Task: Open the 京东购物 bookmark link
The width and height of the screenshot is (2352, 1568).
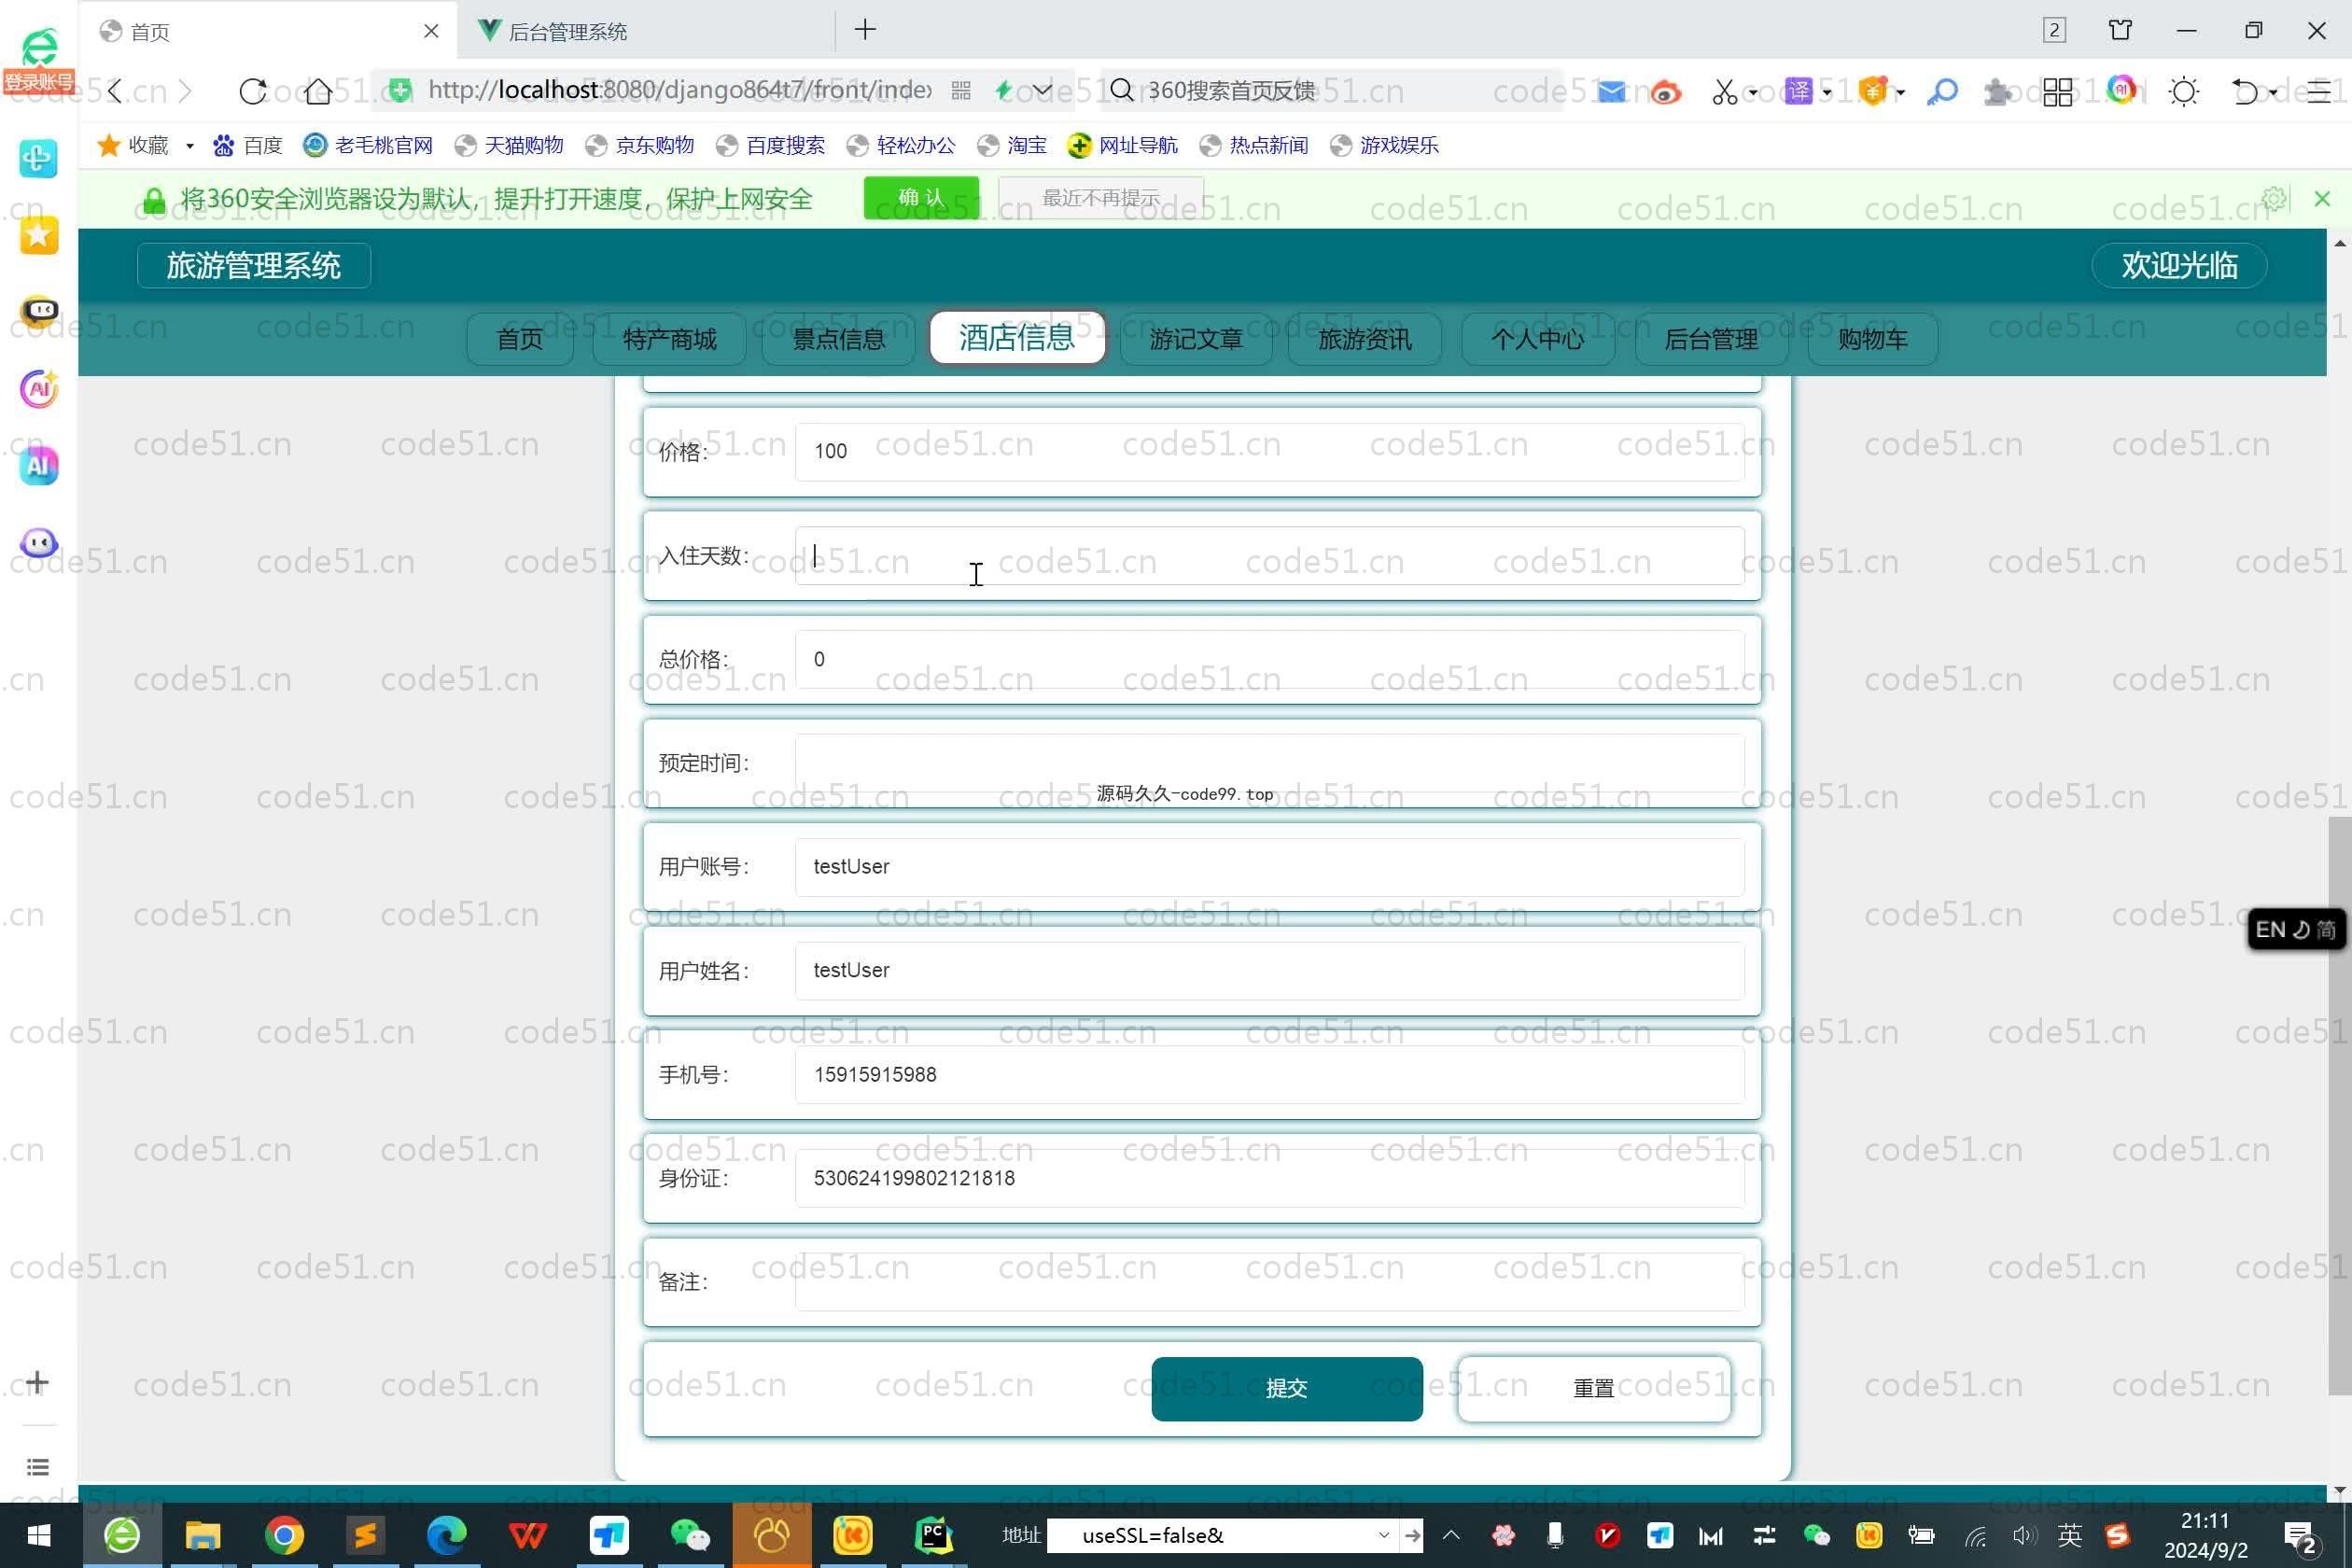Action: click(x=640, y=146)
